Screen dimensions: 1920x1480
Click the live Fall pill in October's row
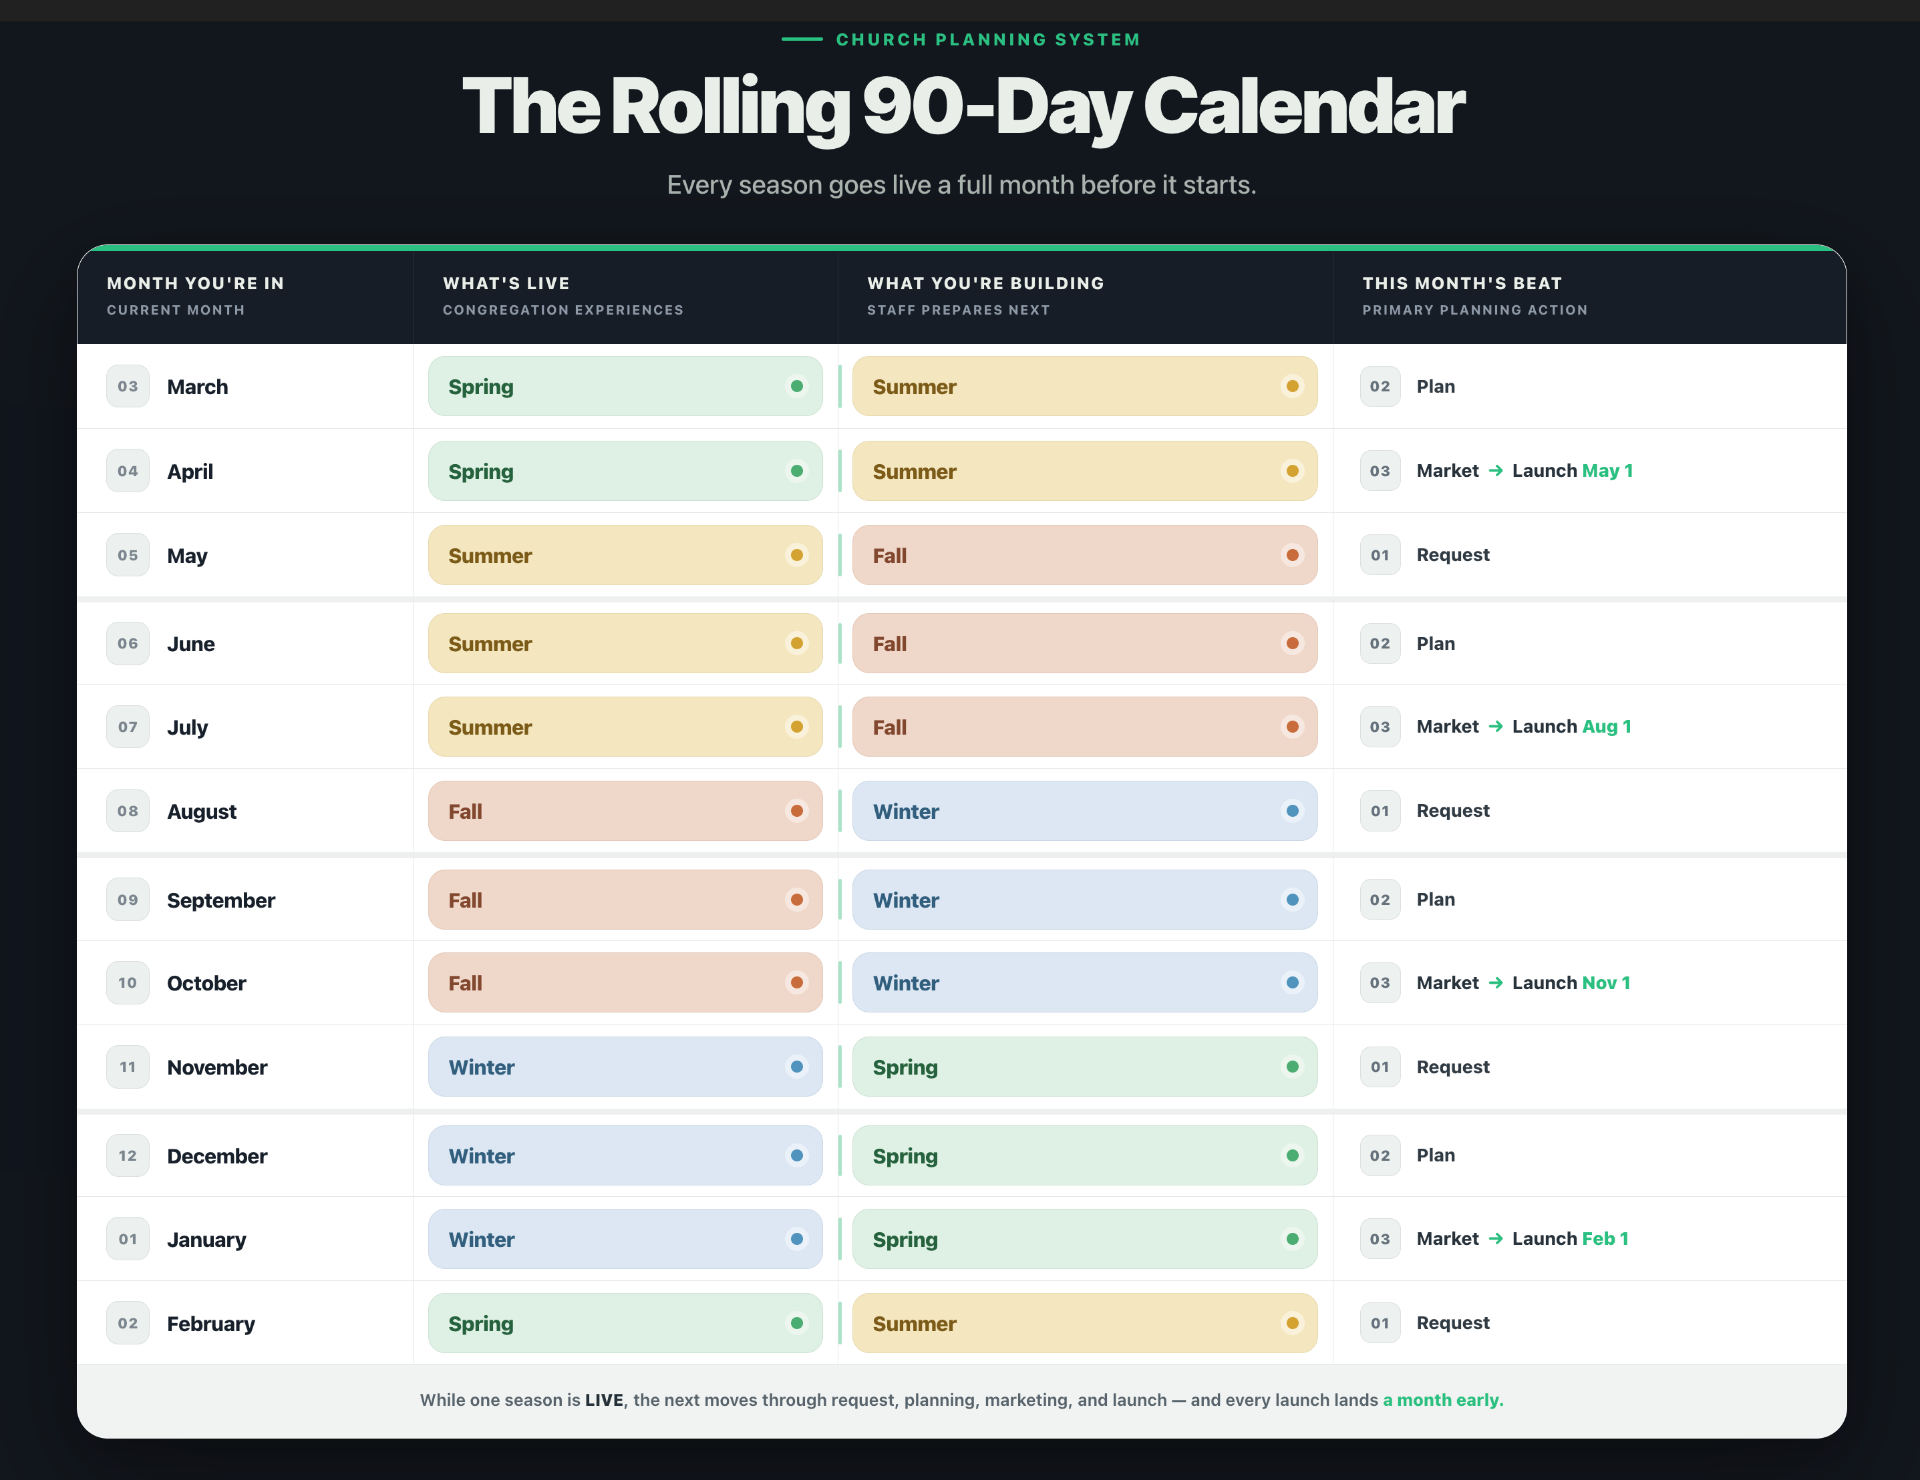[x=625, y=983]
